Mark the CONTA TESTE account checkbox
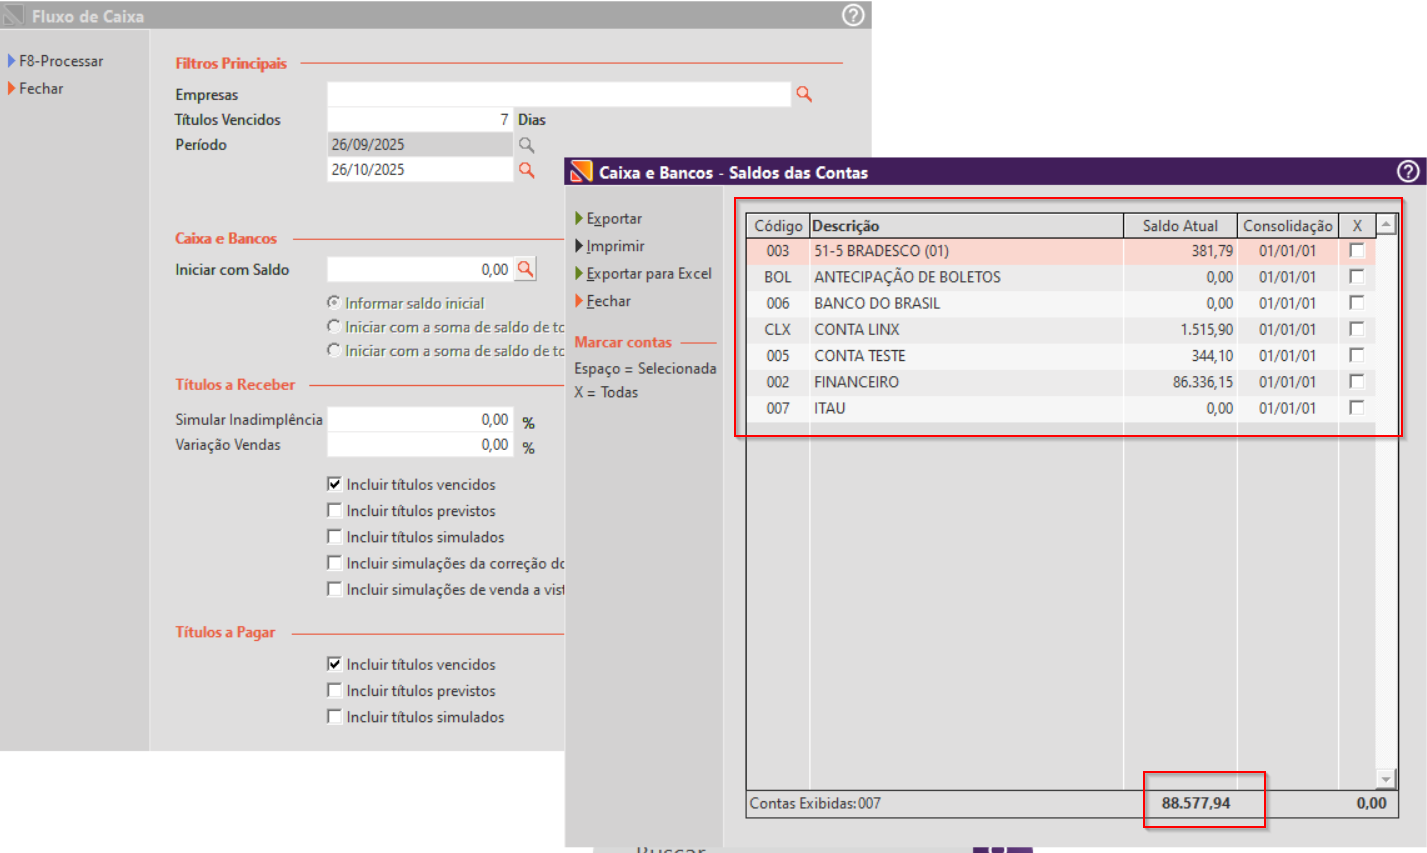The image size is (1427, 853). coord(1357,355)
